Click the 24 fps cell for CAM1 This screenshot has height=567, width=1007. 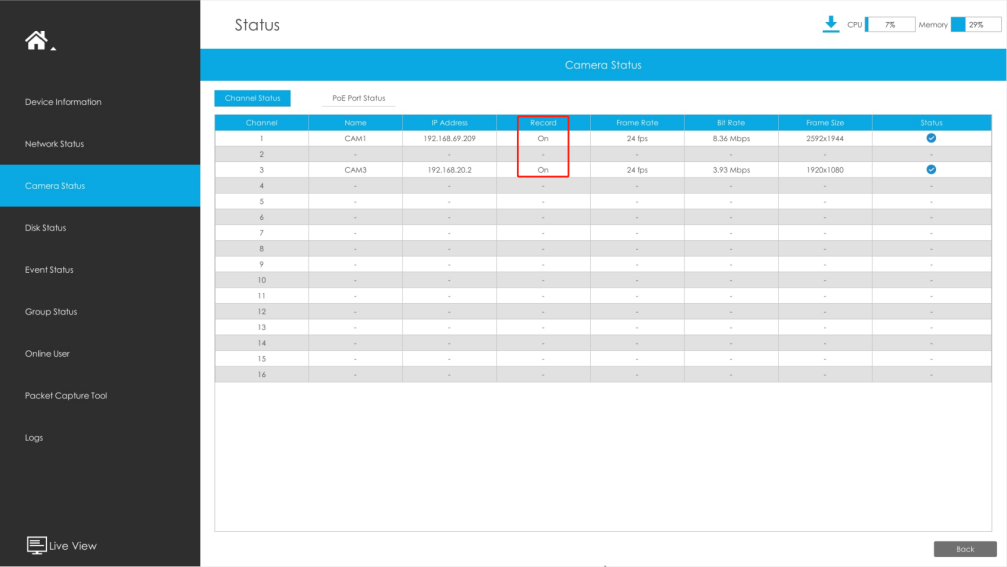tap(637, 138)
